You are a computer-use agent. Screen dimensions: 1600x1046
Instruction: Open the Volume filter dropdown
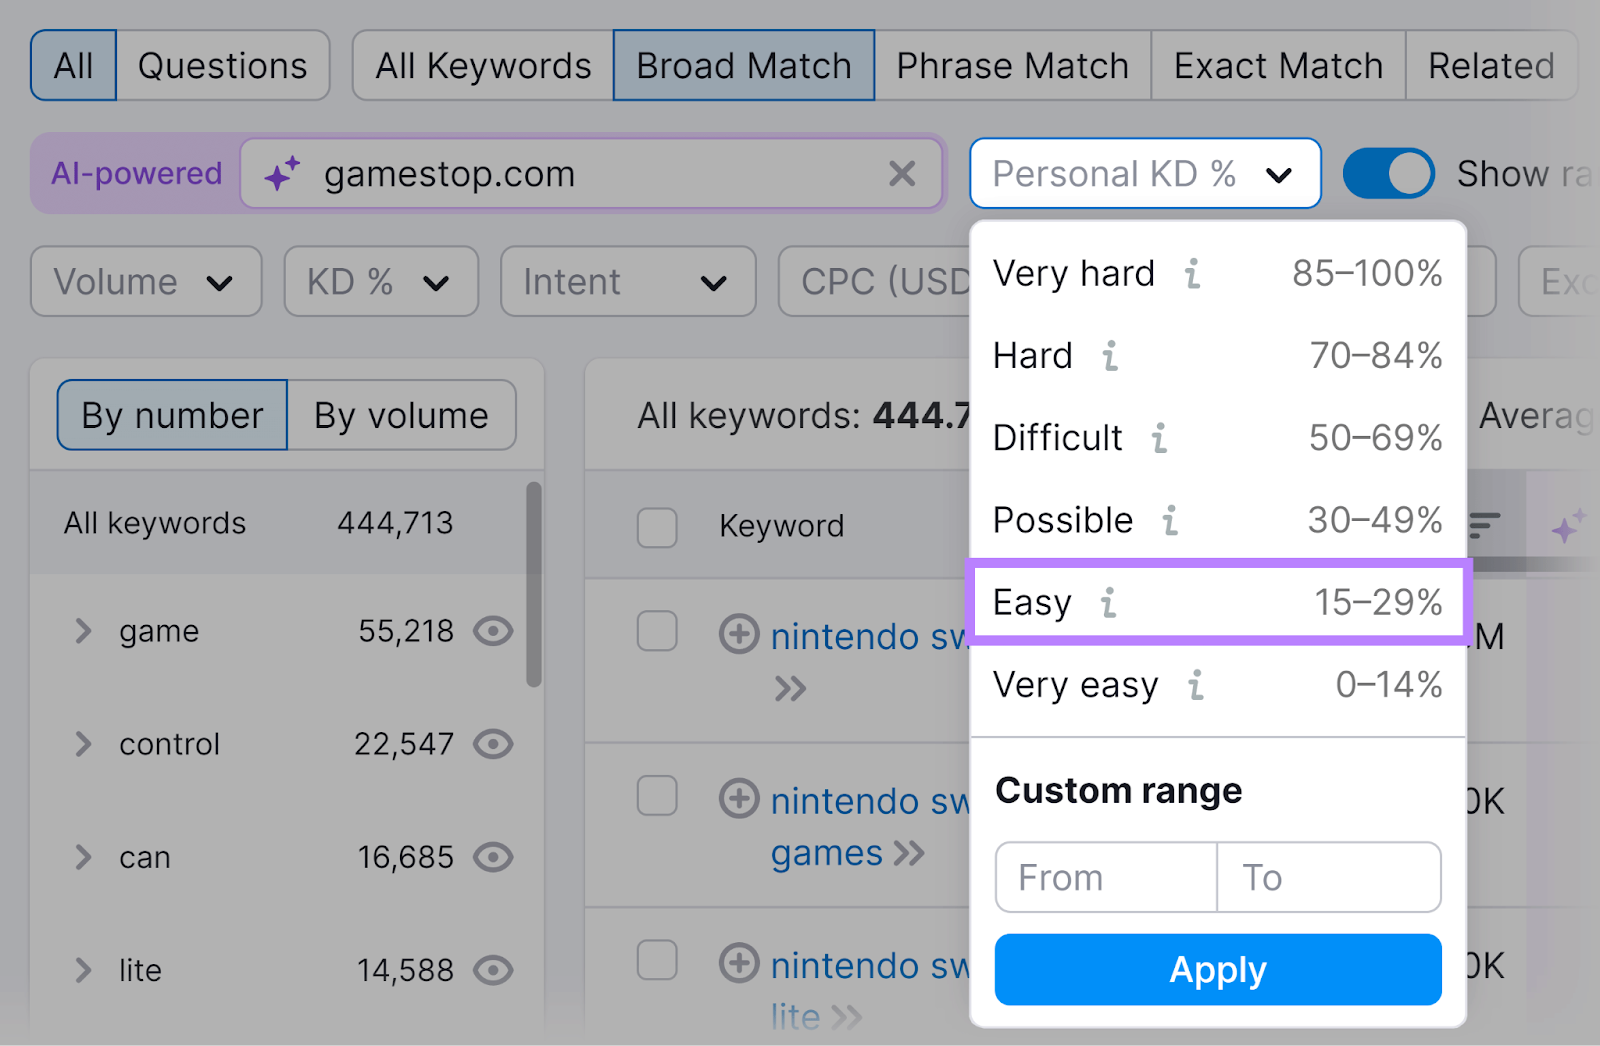tap(144, 282)
